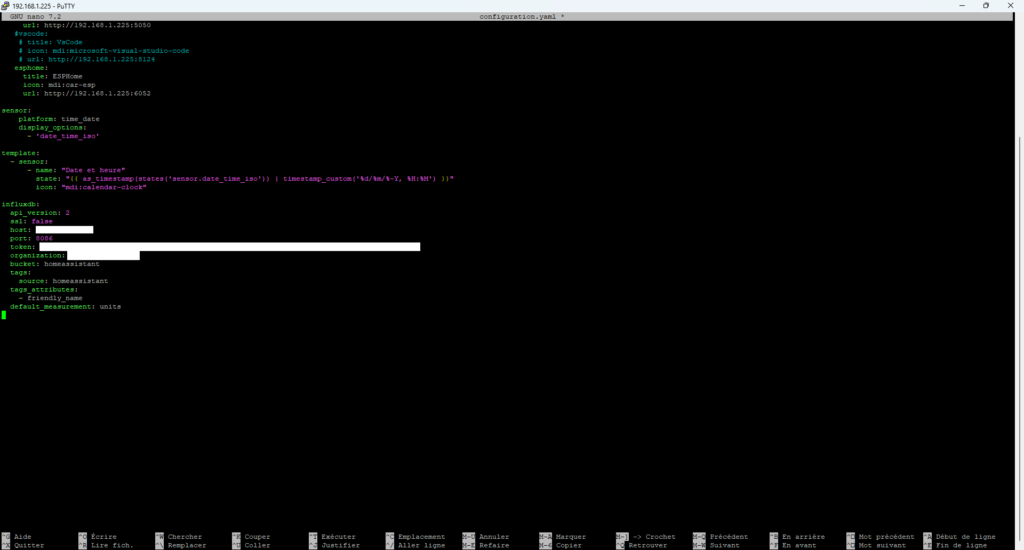Image resolution: width=1024 pixels, height=550 pixels.
Task: Click the redacted organization value
Action: pyautogui.click(x=103, y=255)
